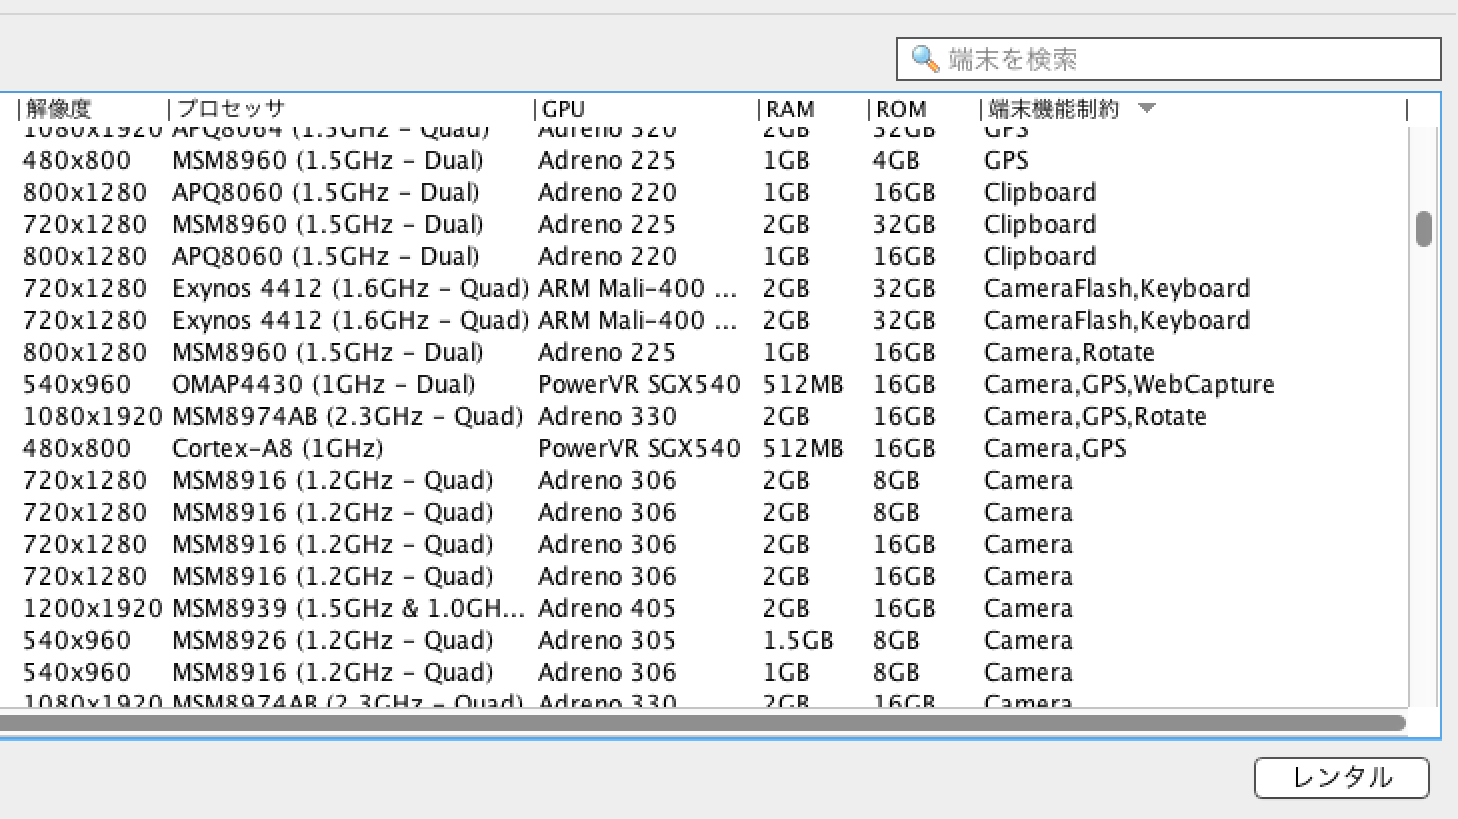Click the 4GB ROM cell
Screen dimensions: 1458x819
tap(896, 160)
